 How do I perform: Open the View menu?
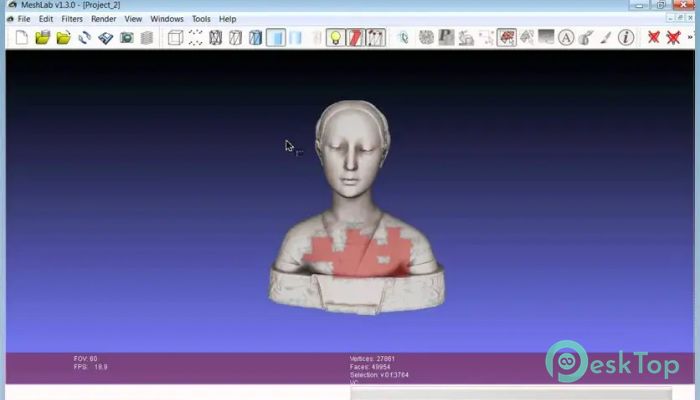(133, 19)
